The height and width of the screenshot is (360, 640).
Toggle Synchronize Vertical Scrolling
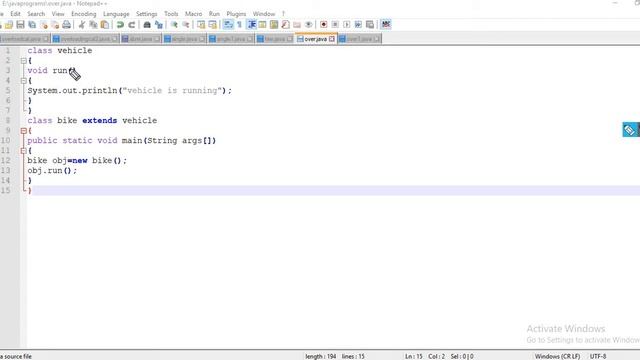coord(201,25)
